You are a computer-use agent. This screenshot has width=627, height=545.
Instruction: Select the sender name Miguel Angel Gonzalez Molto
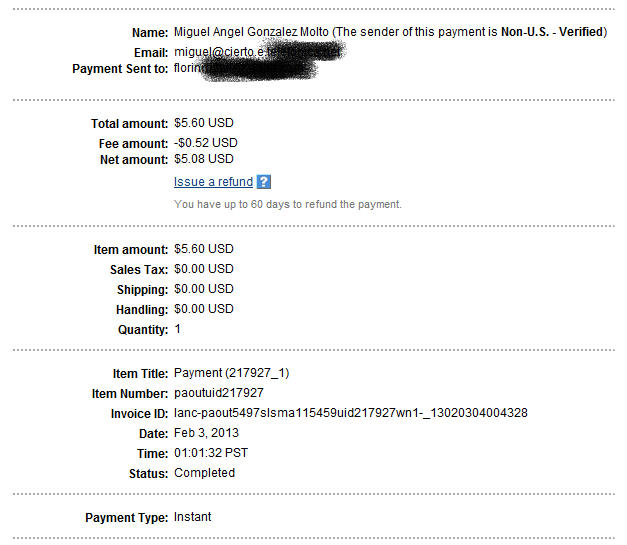[254, 32]
